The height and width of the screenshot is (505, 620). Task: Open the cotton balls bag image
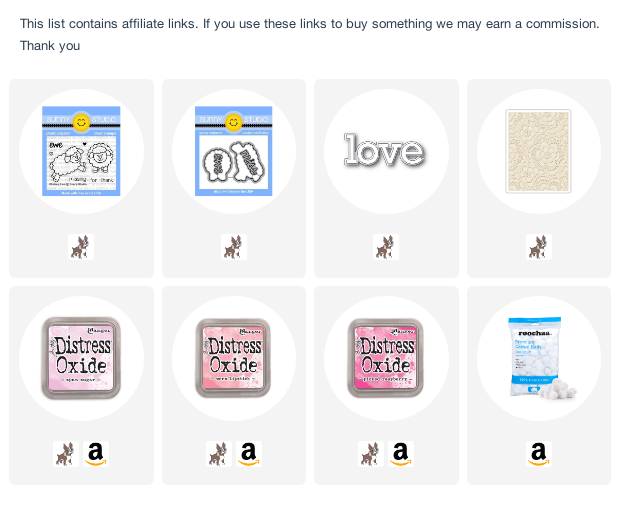coord(540,358)
